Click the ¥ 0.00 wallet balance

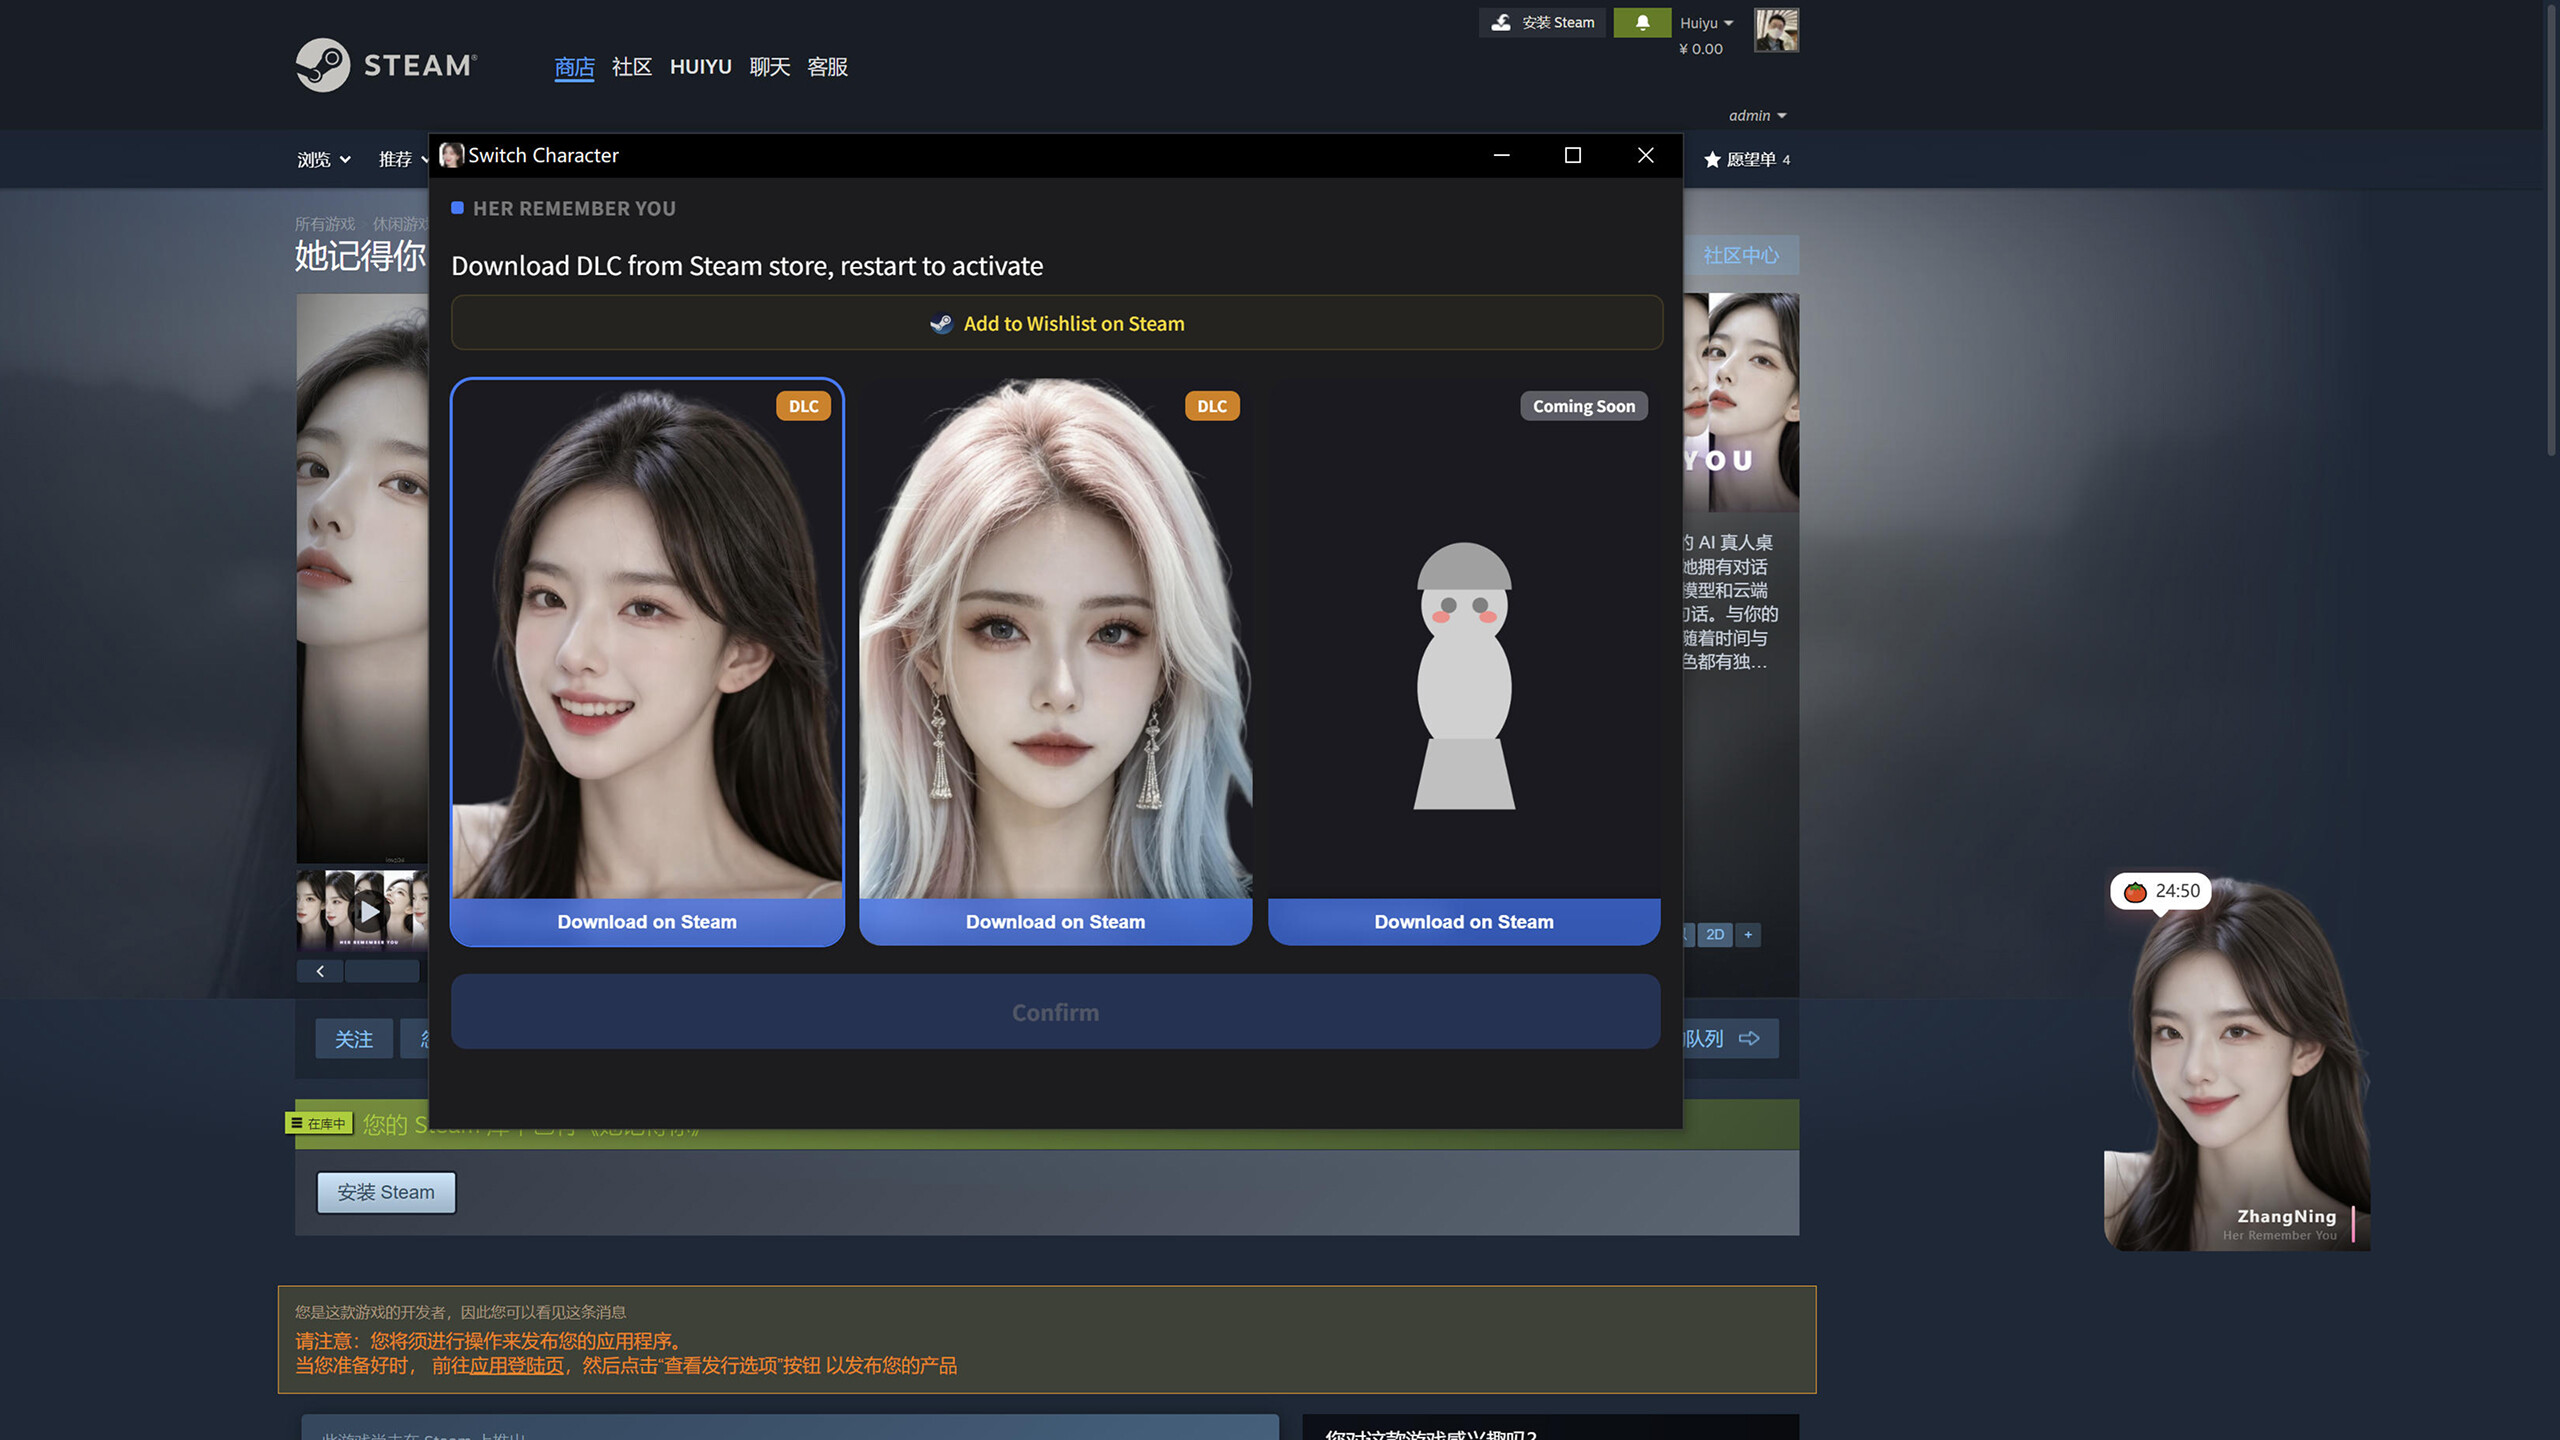coord(1701,49)
